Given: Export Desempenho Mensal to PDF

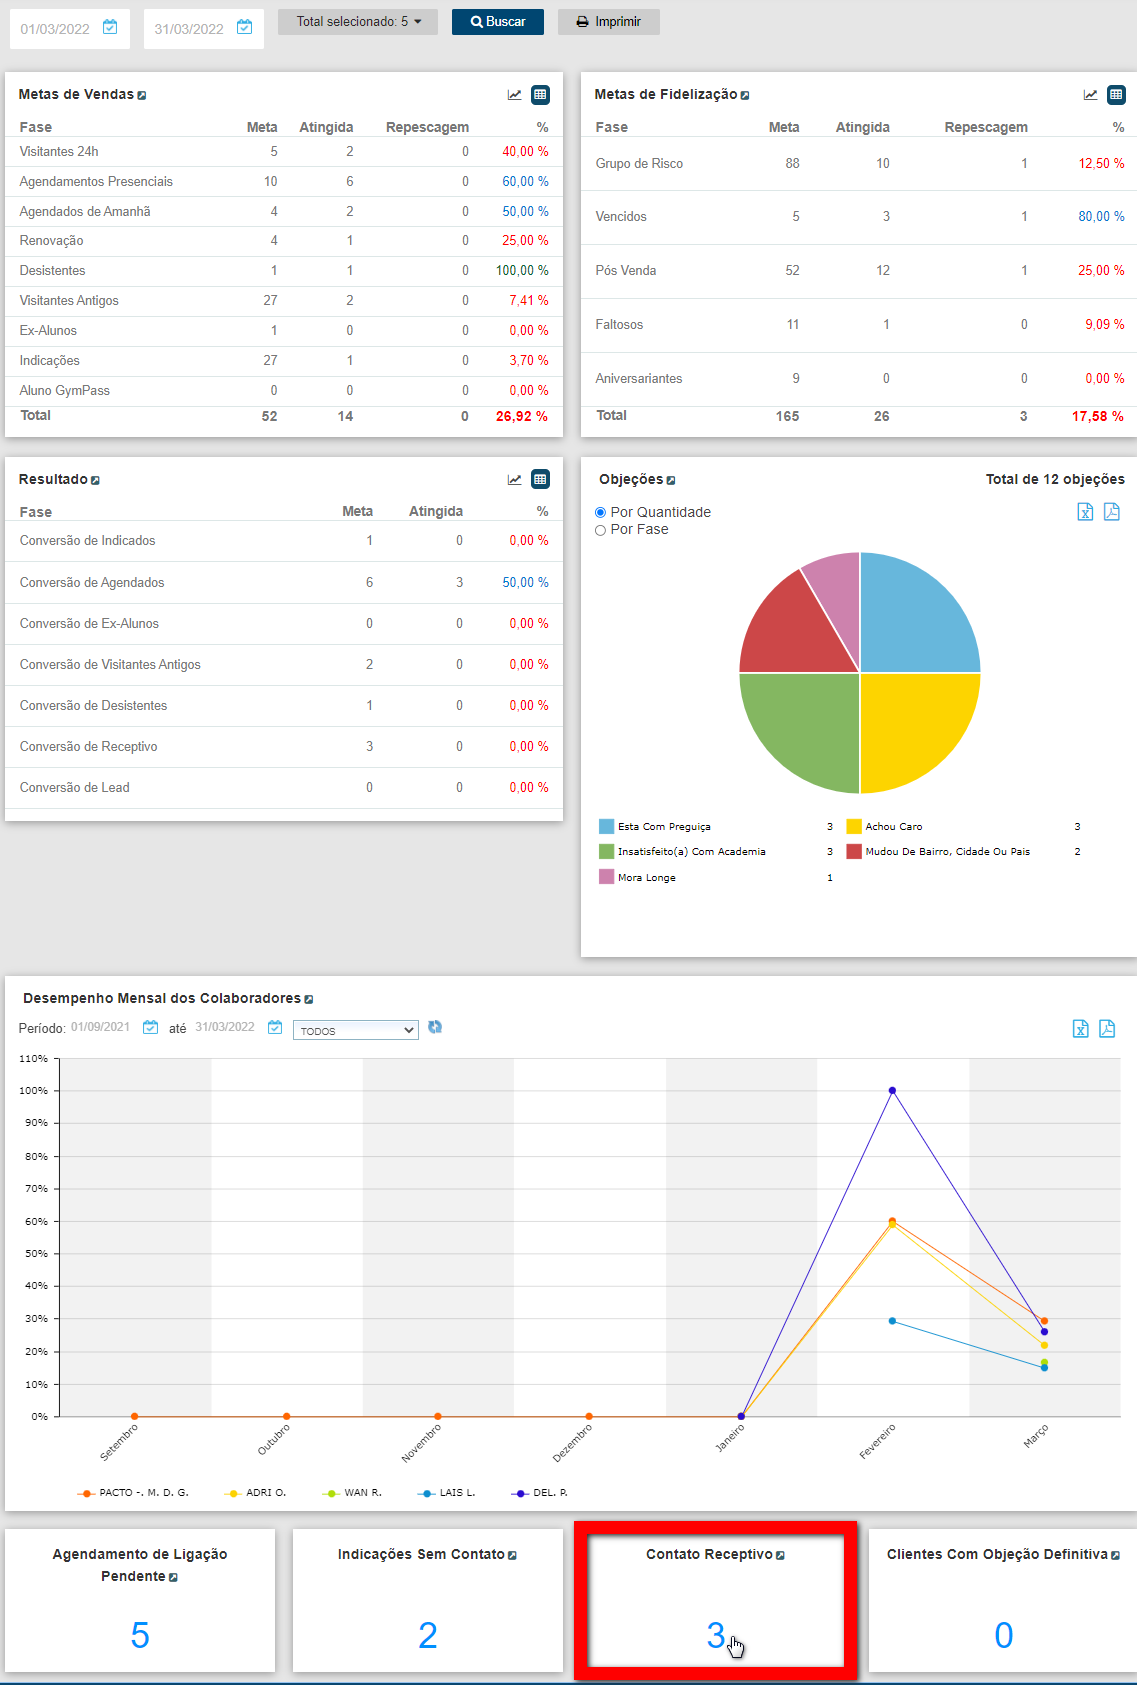Looking at the screenshot, I should [1107, 1029].
